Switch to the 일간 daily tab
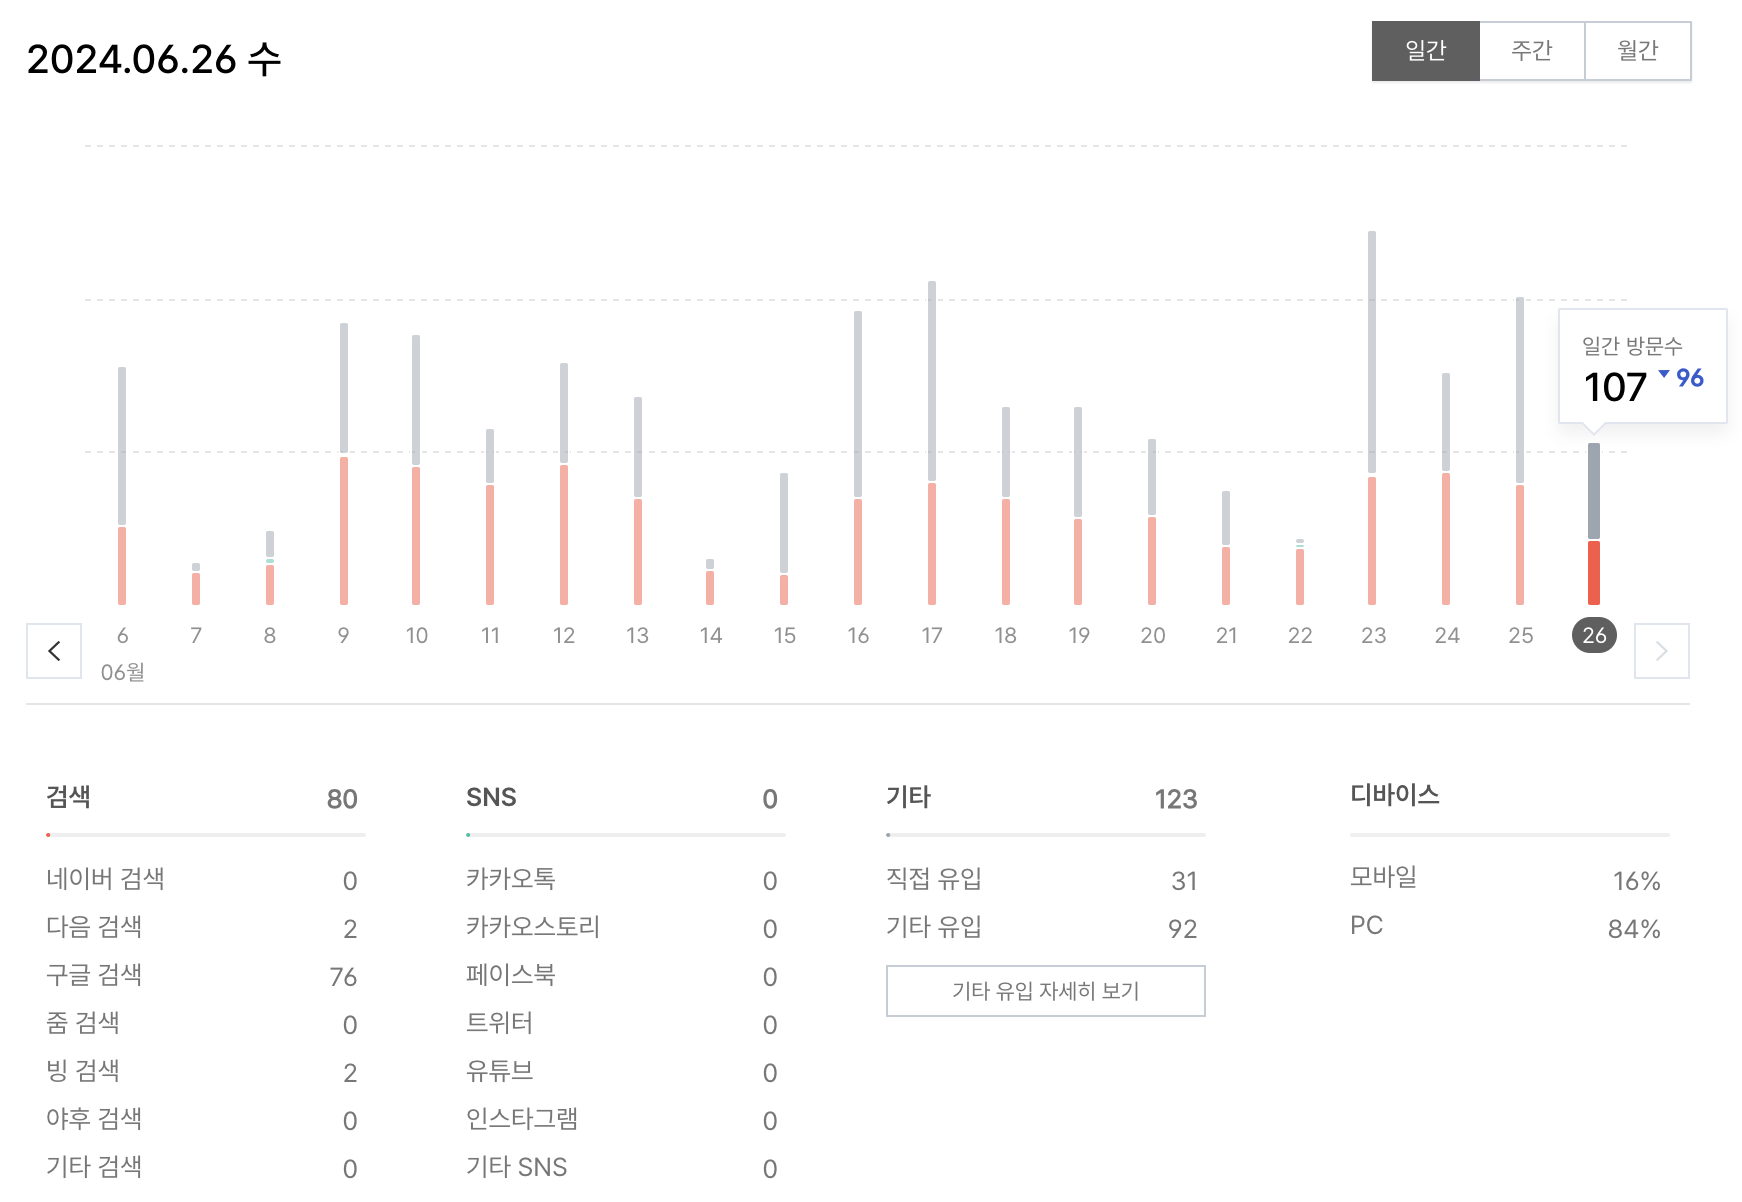Viewport: 1742px width, 1202px height. (x=1426, y=51)
